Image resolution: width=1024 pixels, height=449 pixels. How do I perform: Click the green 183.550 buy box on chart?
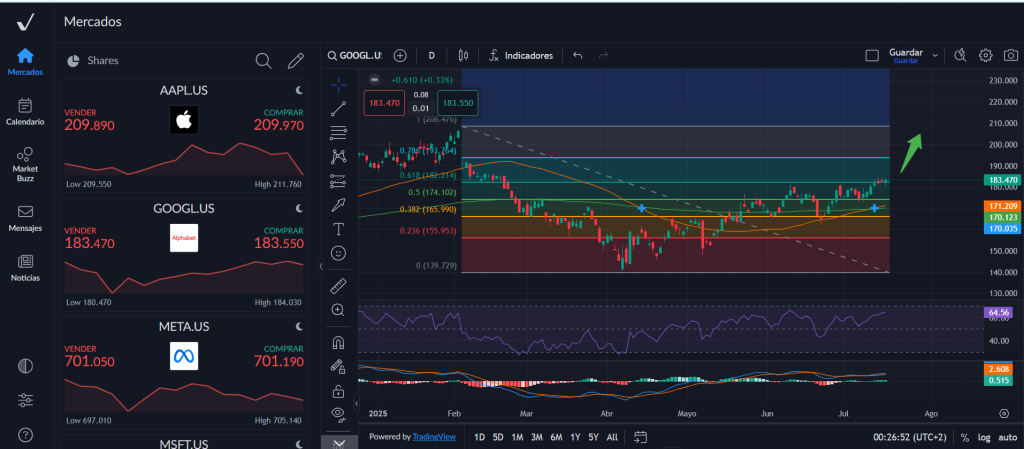[458, 103]
